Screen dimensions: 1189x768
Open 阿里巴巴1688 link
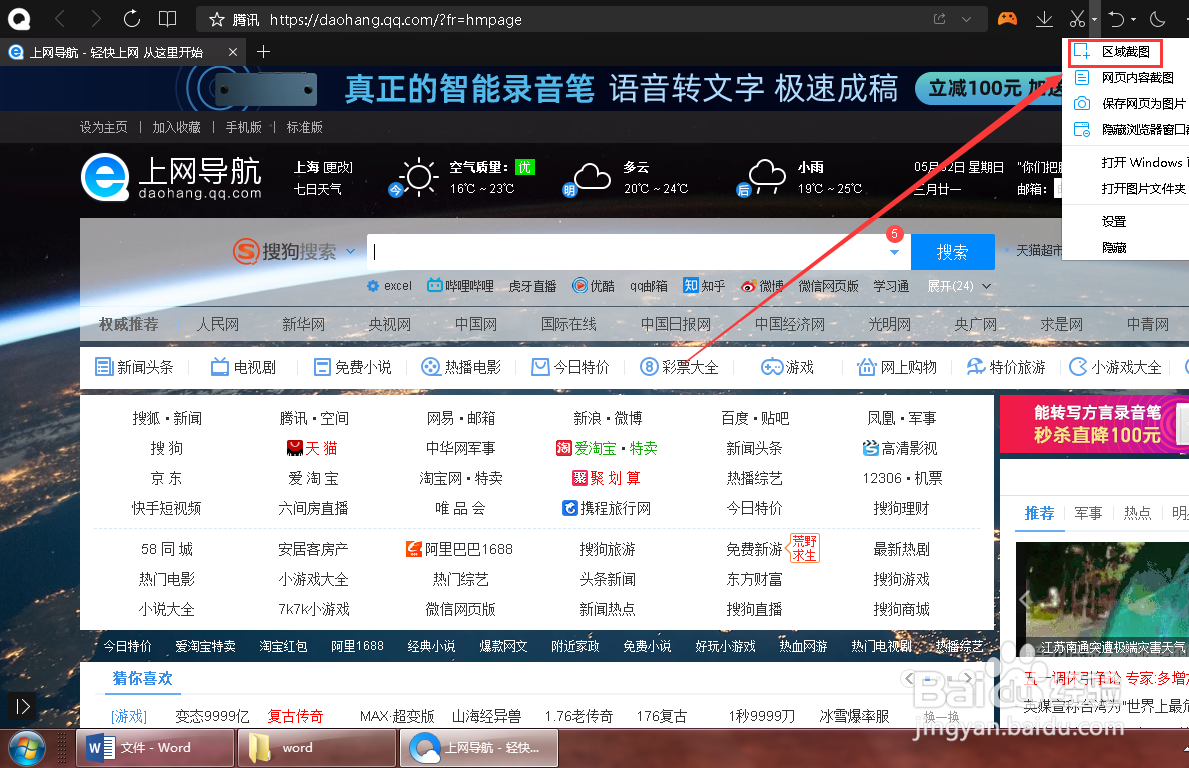460,549
